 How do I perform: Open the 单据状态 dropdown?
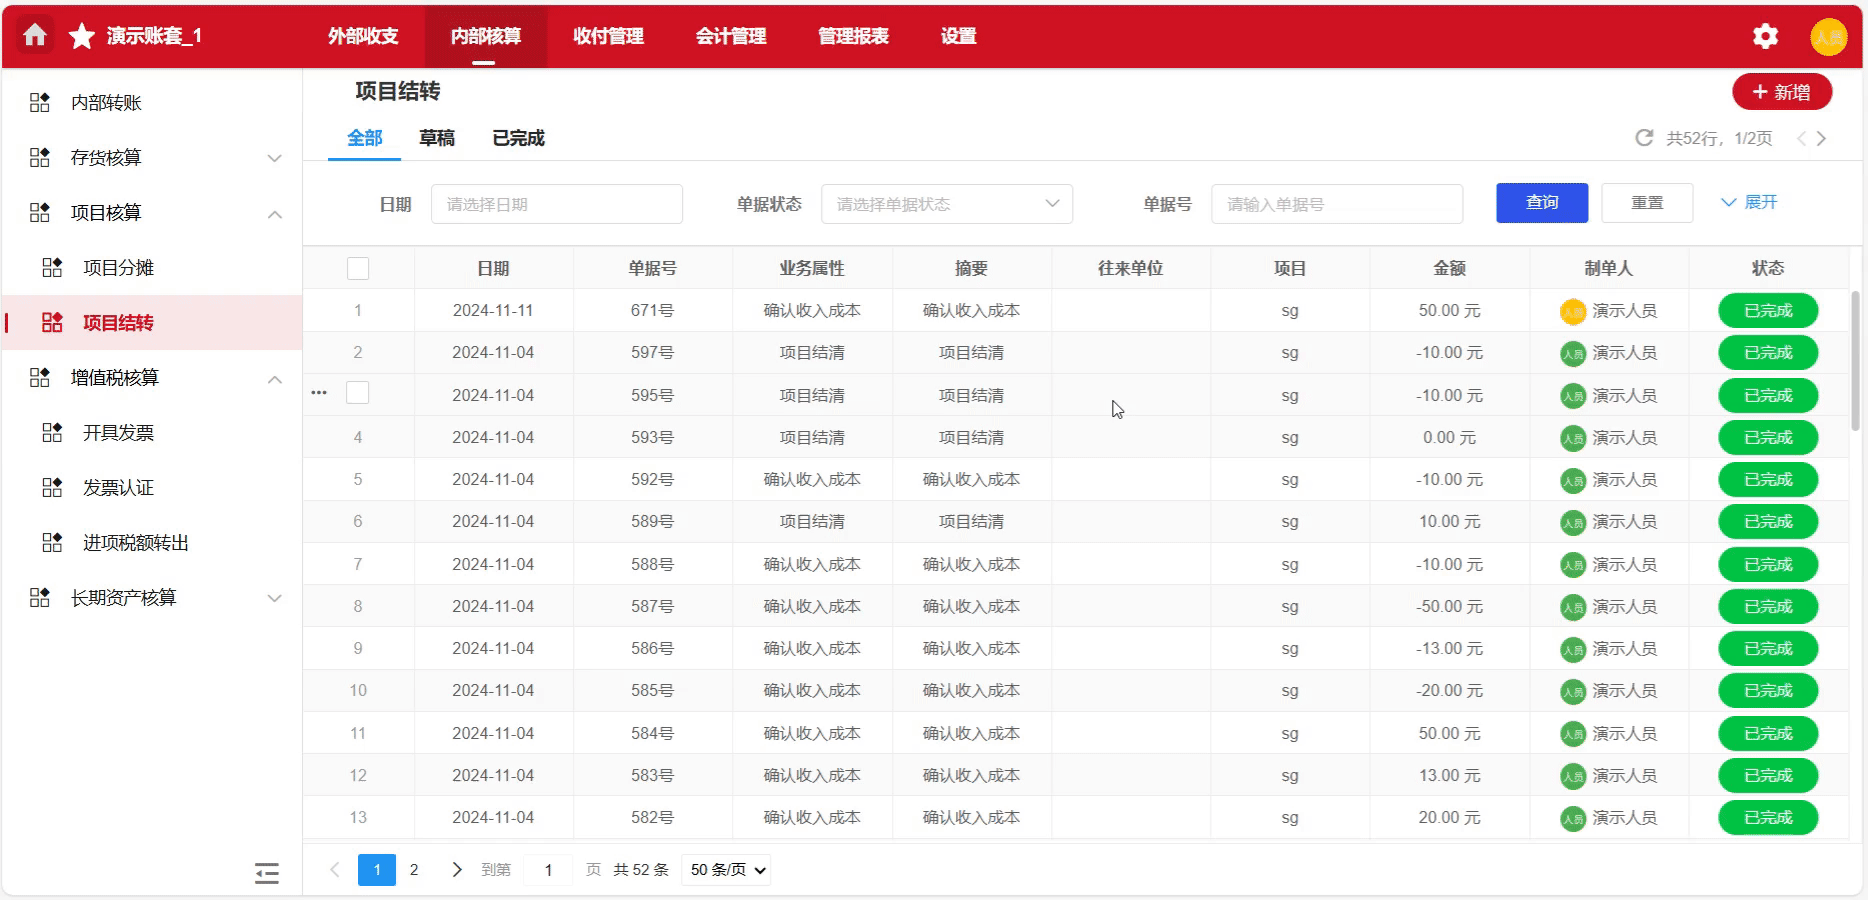[x=946, y=204]
